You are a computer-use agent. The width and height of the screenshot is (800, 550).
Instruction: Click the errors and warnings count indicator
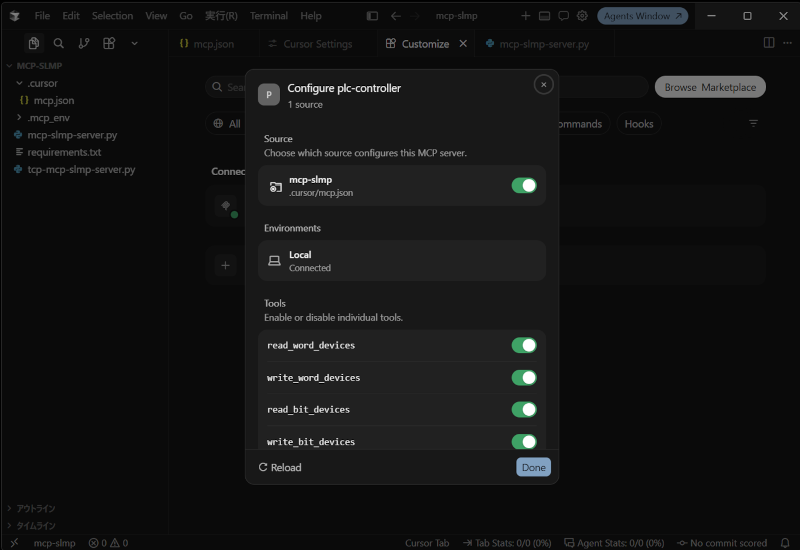tap(108, 543)
